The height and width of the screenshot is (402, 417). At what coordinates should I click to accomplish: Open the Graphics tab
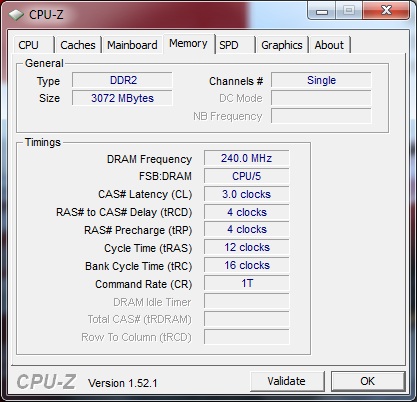[x=282, y=45]
